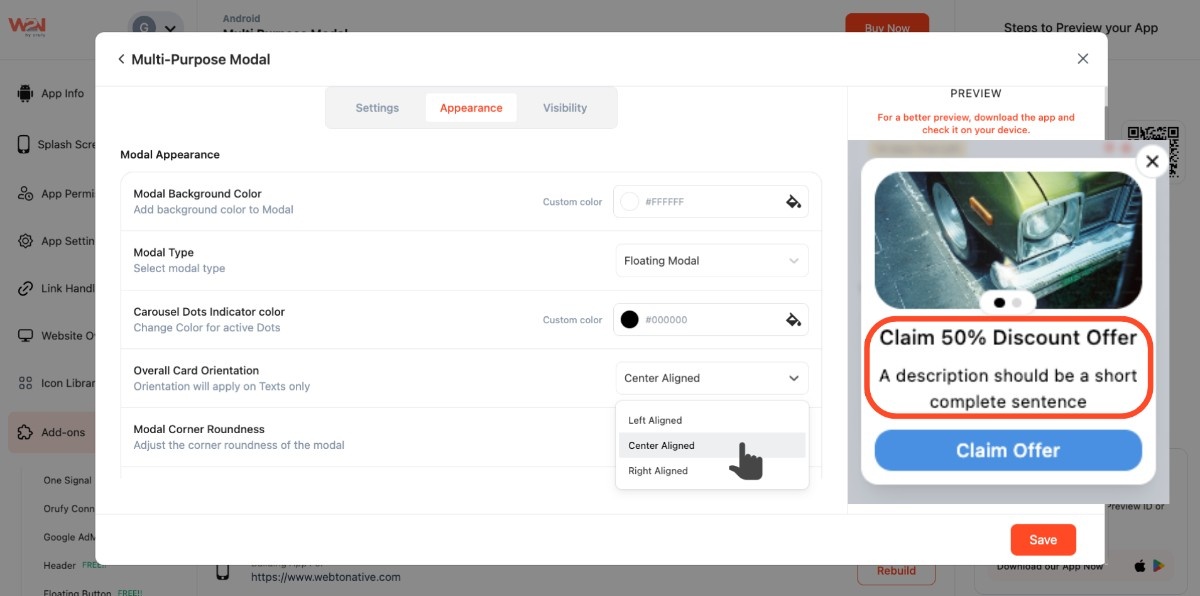This screenshot has width=1200, height=596.
Task: Click the Claim Offer preview button
Action: 1007,450
